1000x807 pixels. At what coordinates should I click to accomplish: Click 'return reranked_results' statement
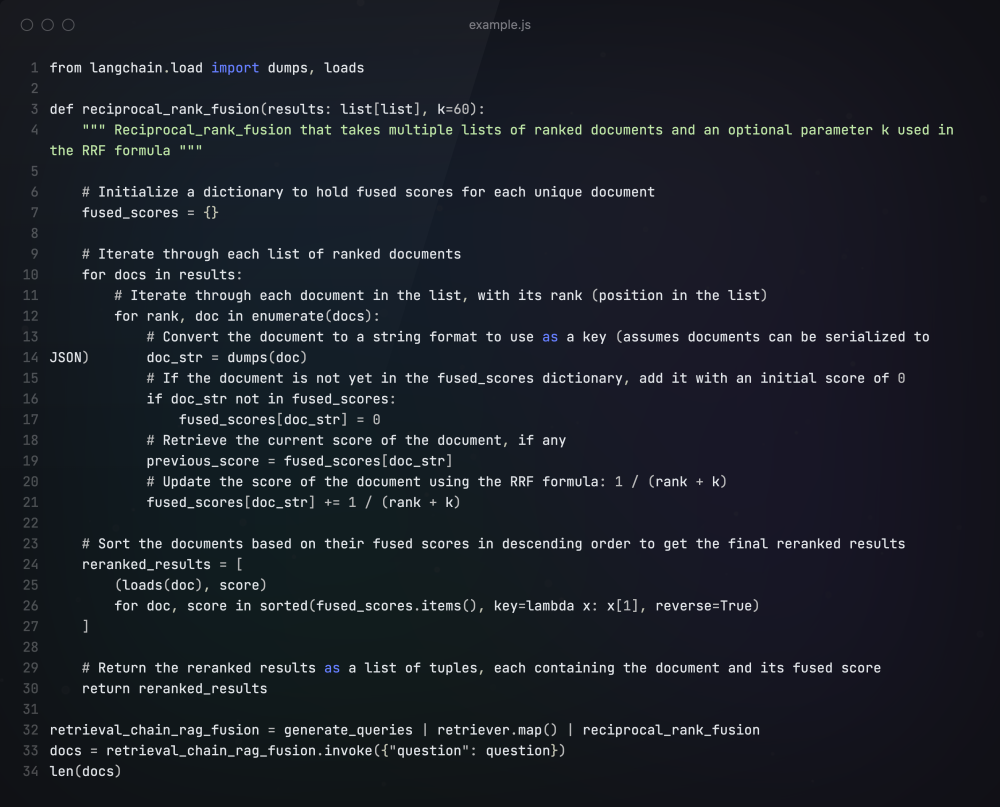[x=174, y=688]
